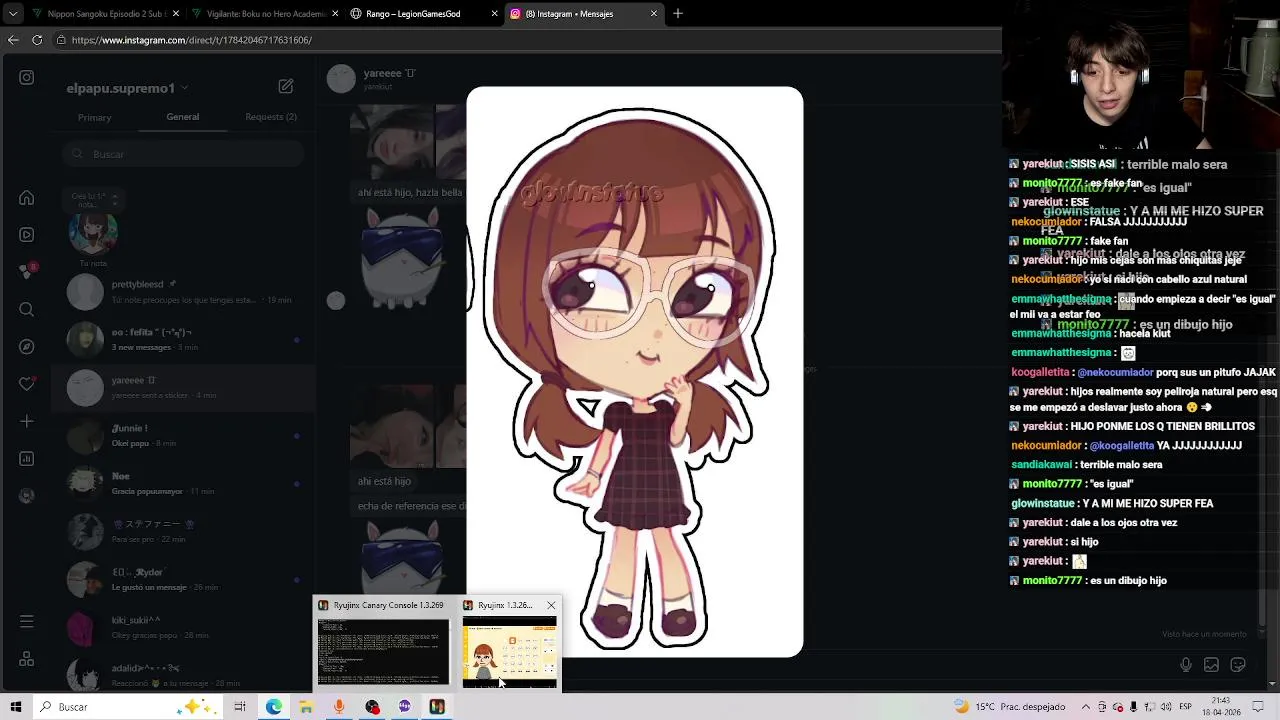Open the More hamburger menu in sidebar
Screen dimensions: 1280x720
pos(27,622)
